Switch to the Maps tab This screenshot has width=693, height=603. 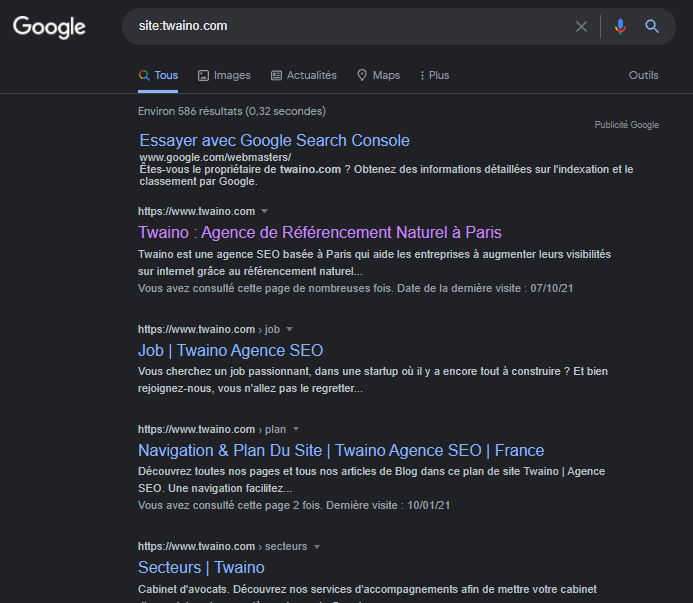coord(378,75)
